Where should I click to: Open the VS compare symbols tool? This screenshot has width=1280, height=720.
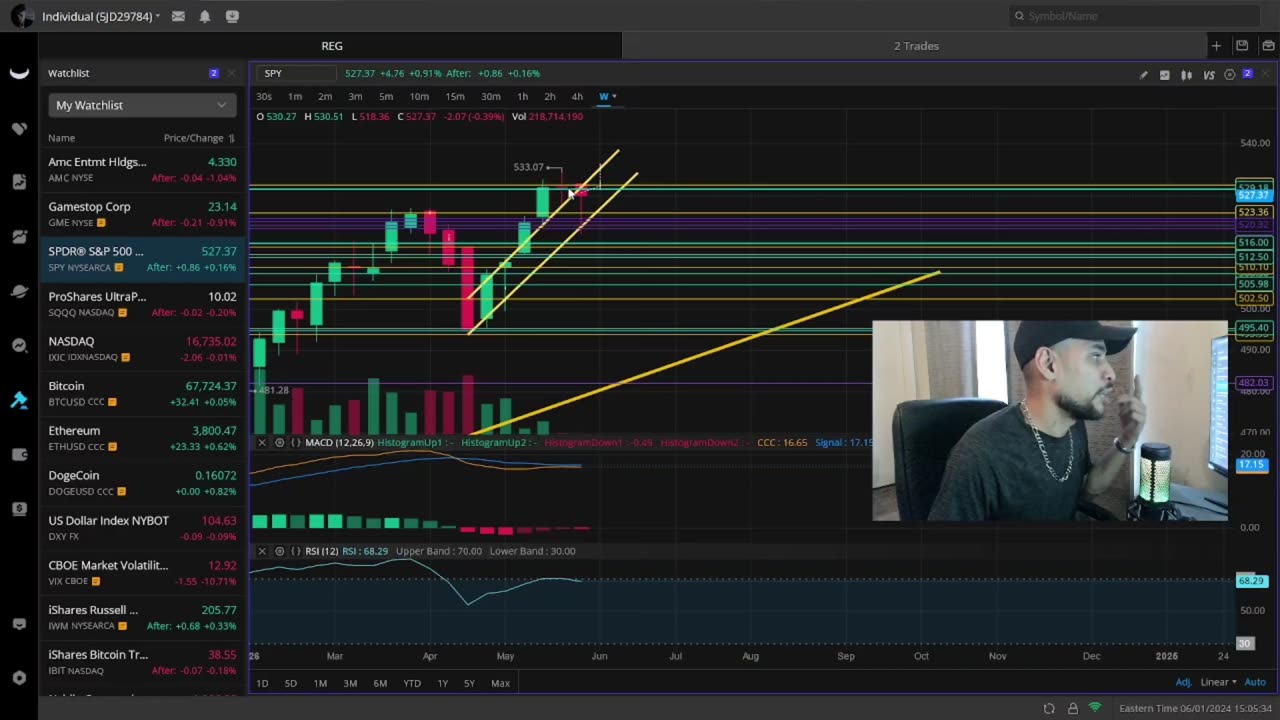click(1209, 75)
